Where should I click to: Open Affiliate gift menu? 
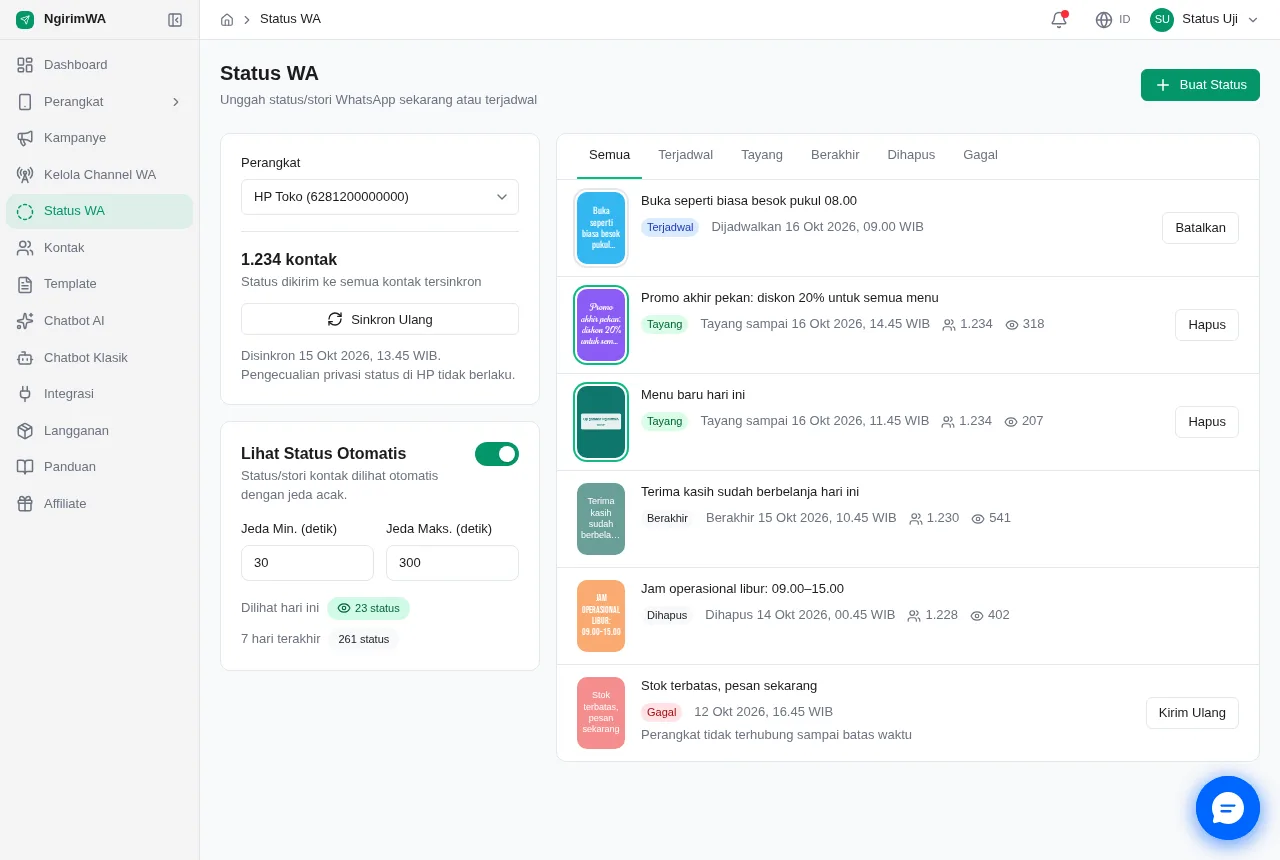coord(99,504)
